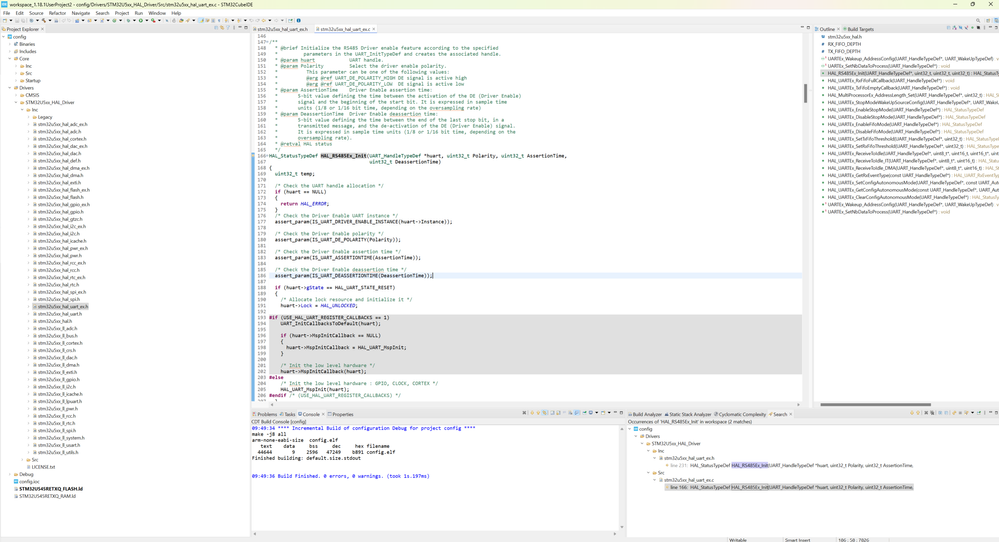Click the Save toolbar icon

tap(17, 20)
